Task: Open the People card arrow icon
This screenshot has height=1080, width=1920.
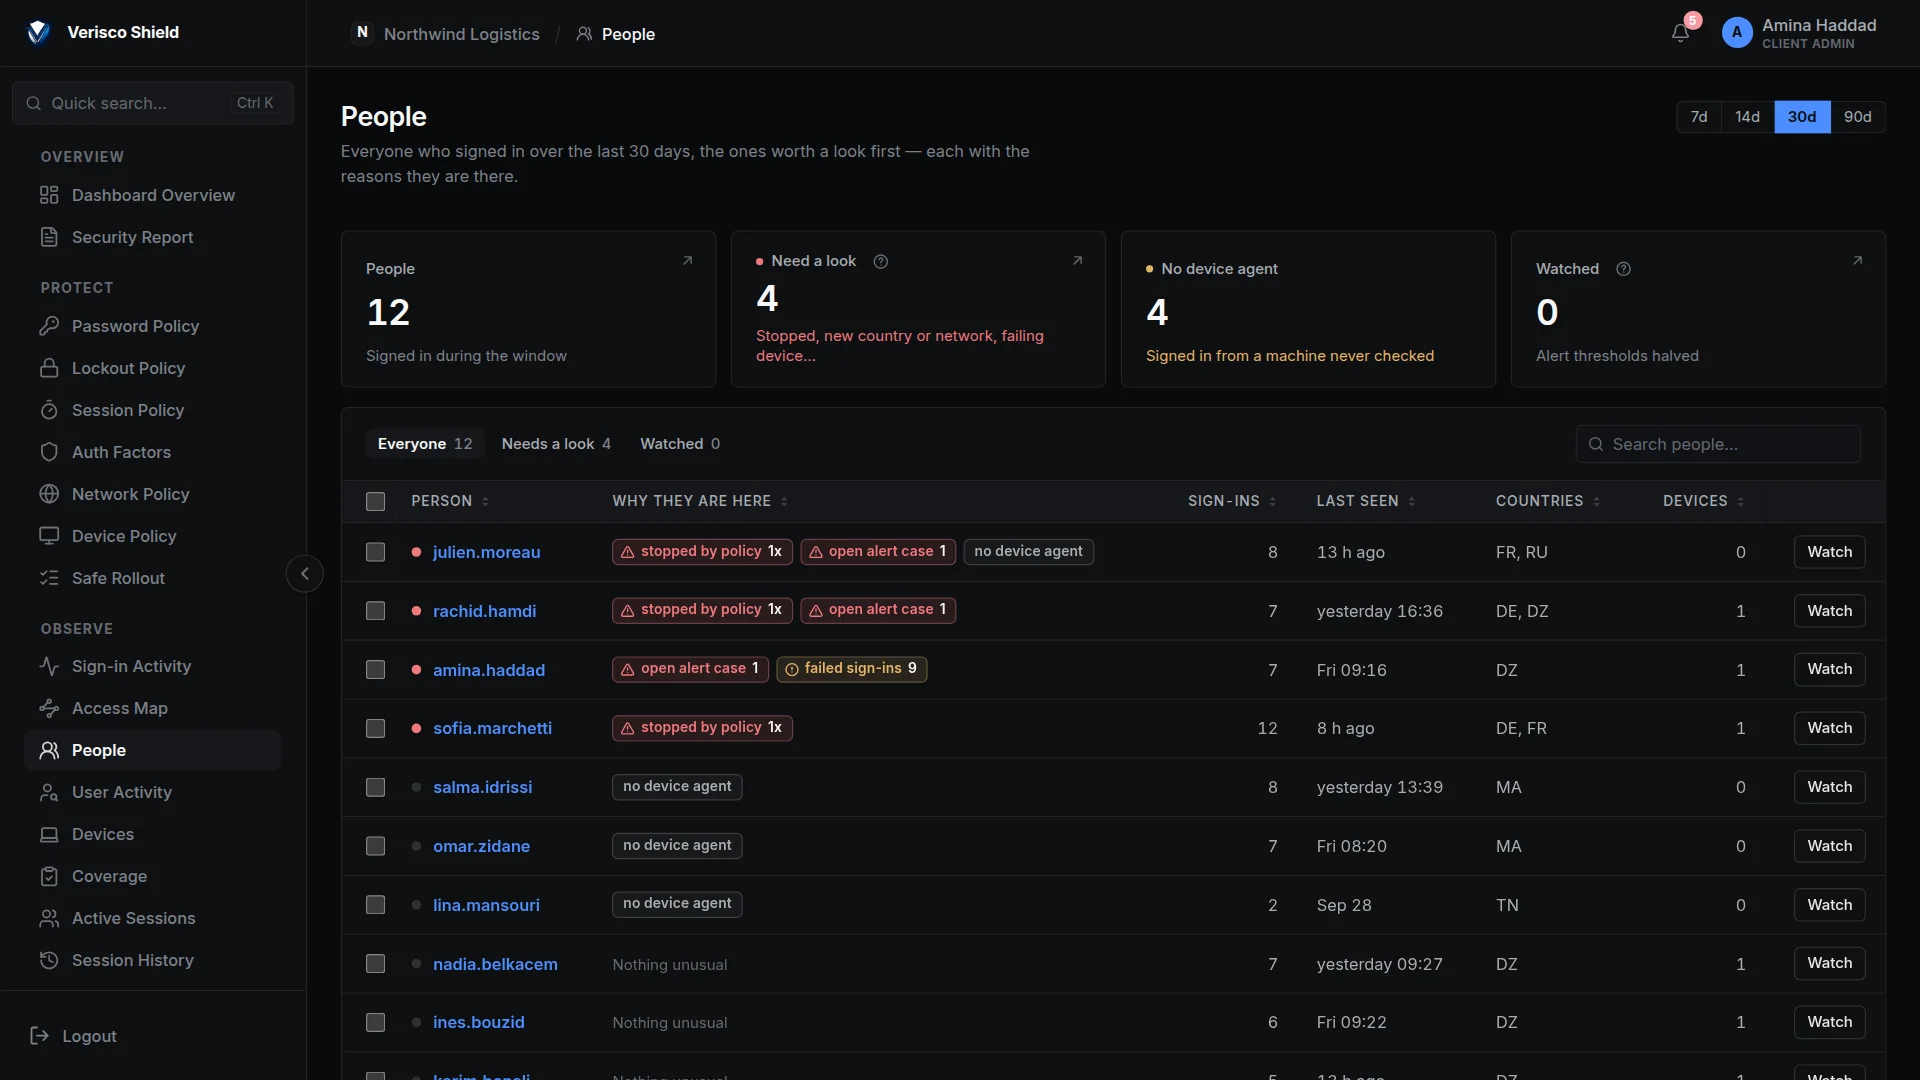Action: tap(687, 261)
